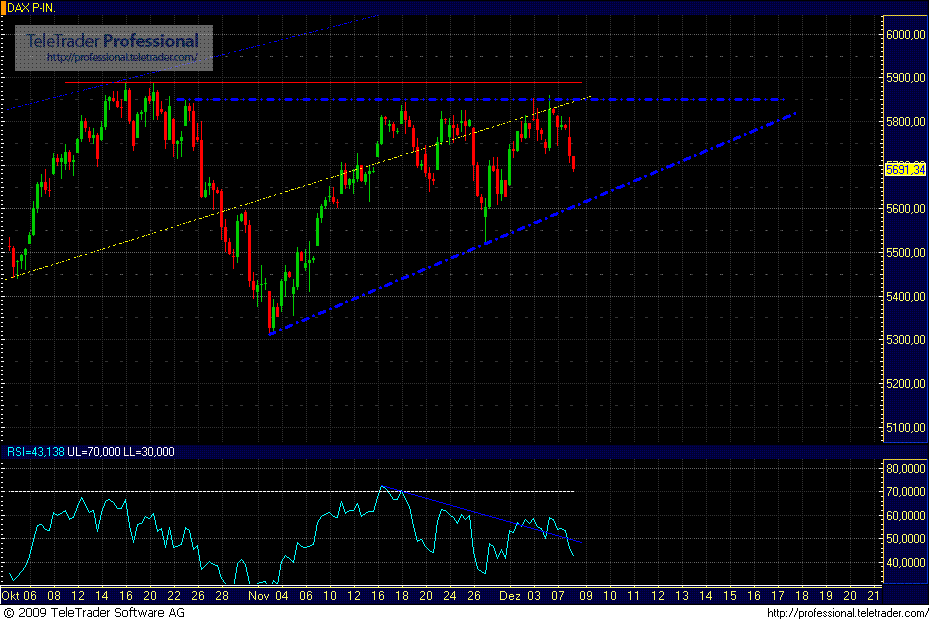
Task: Click the 5800,00 price axis label
Action: (x=905, y=122)
